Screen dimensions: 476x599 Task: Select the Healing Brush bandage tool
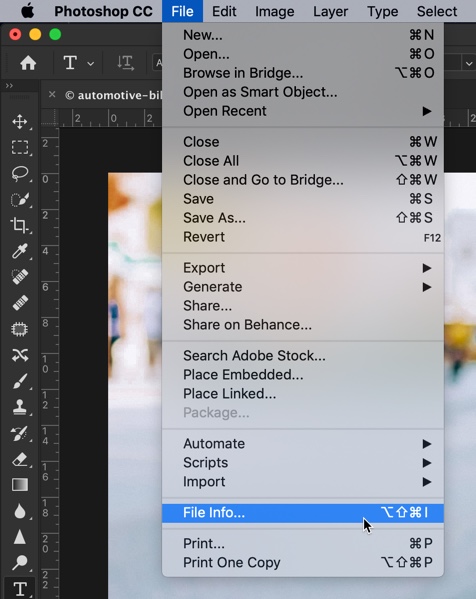click(19, 303)
